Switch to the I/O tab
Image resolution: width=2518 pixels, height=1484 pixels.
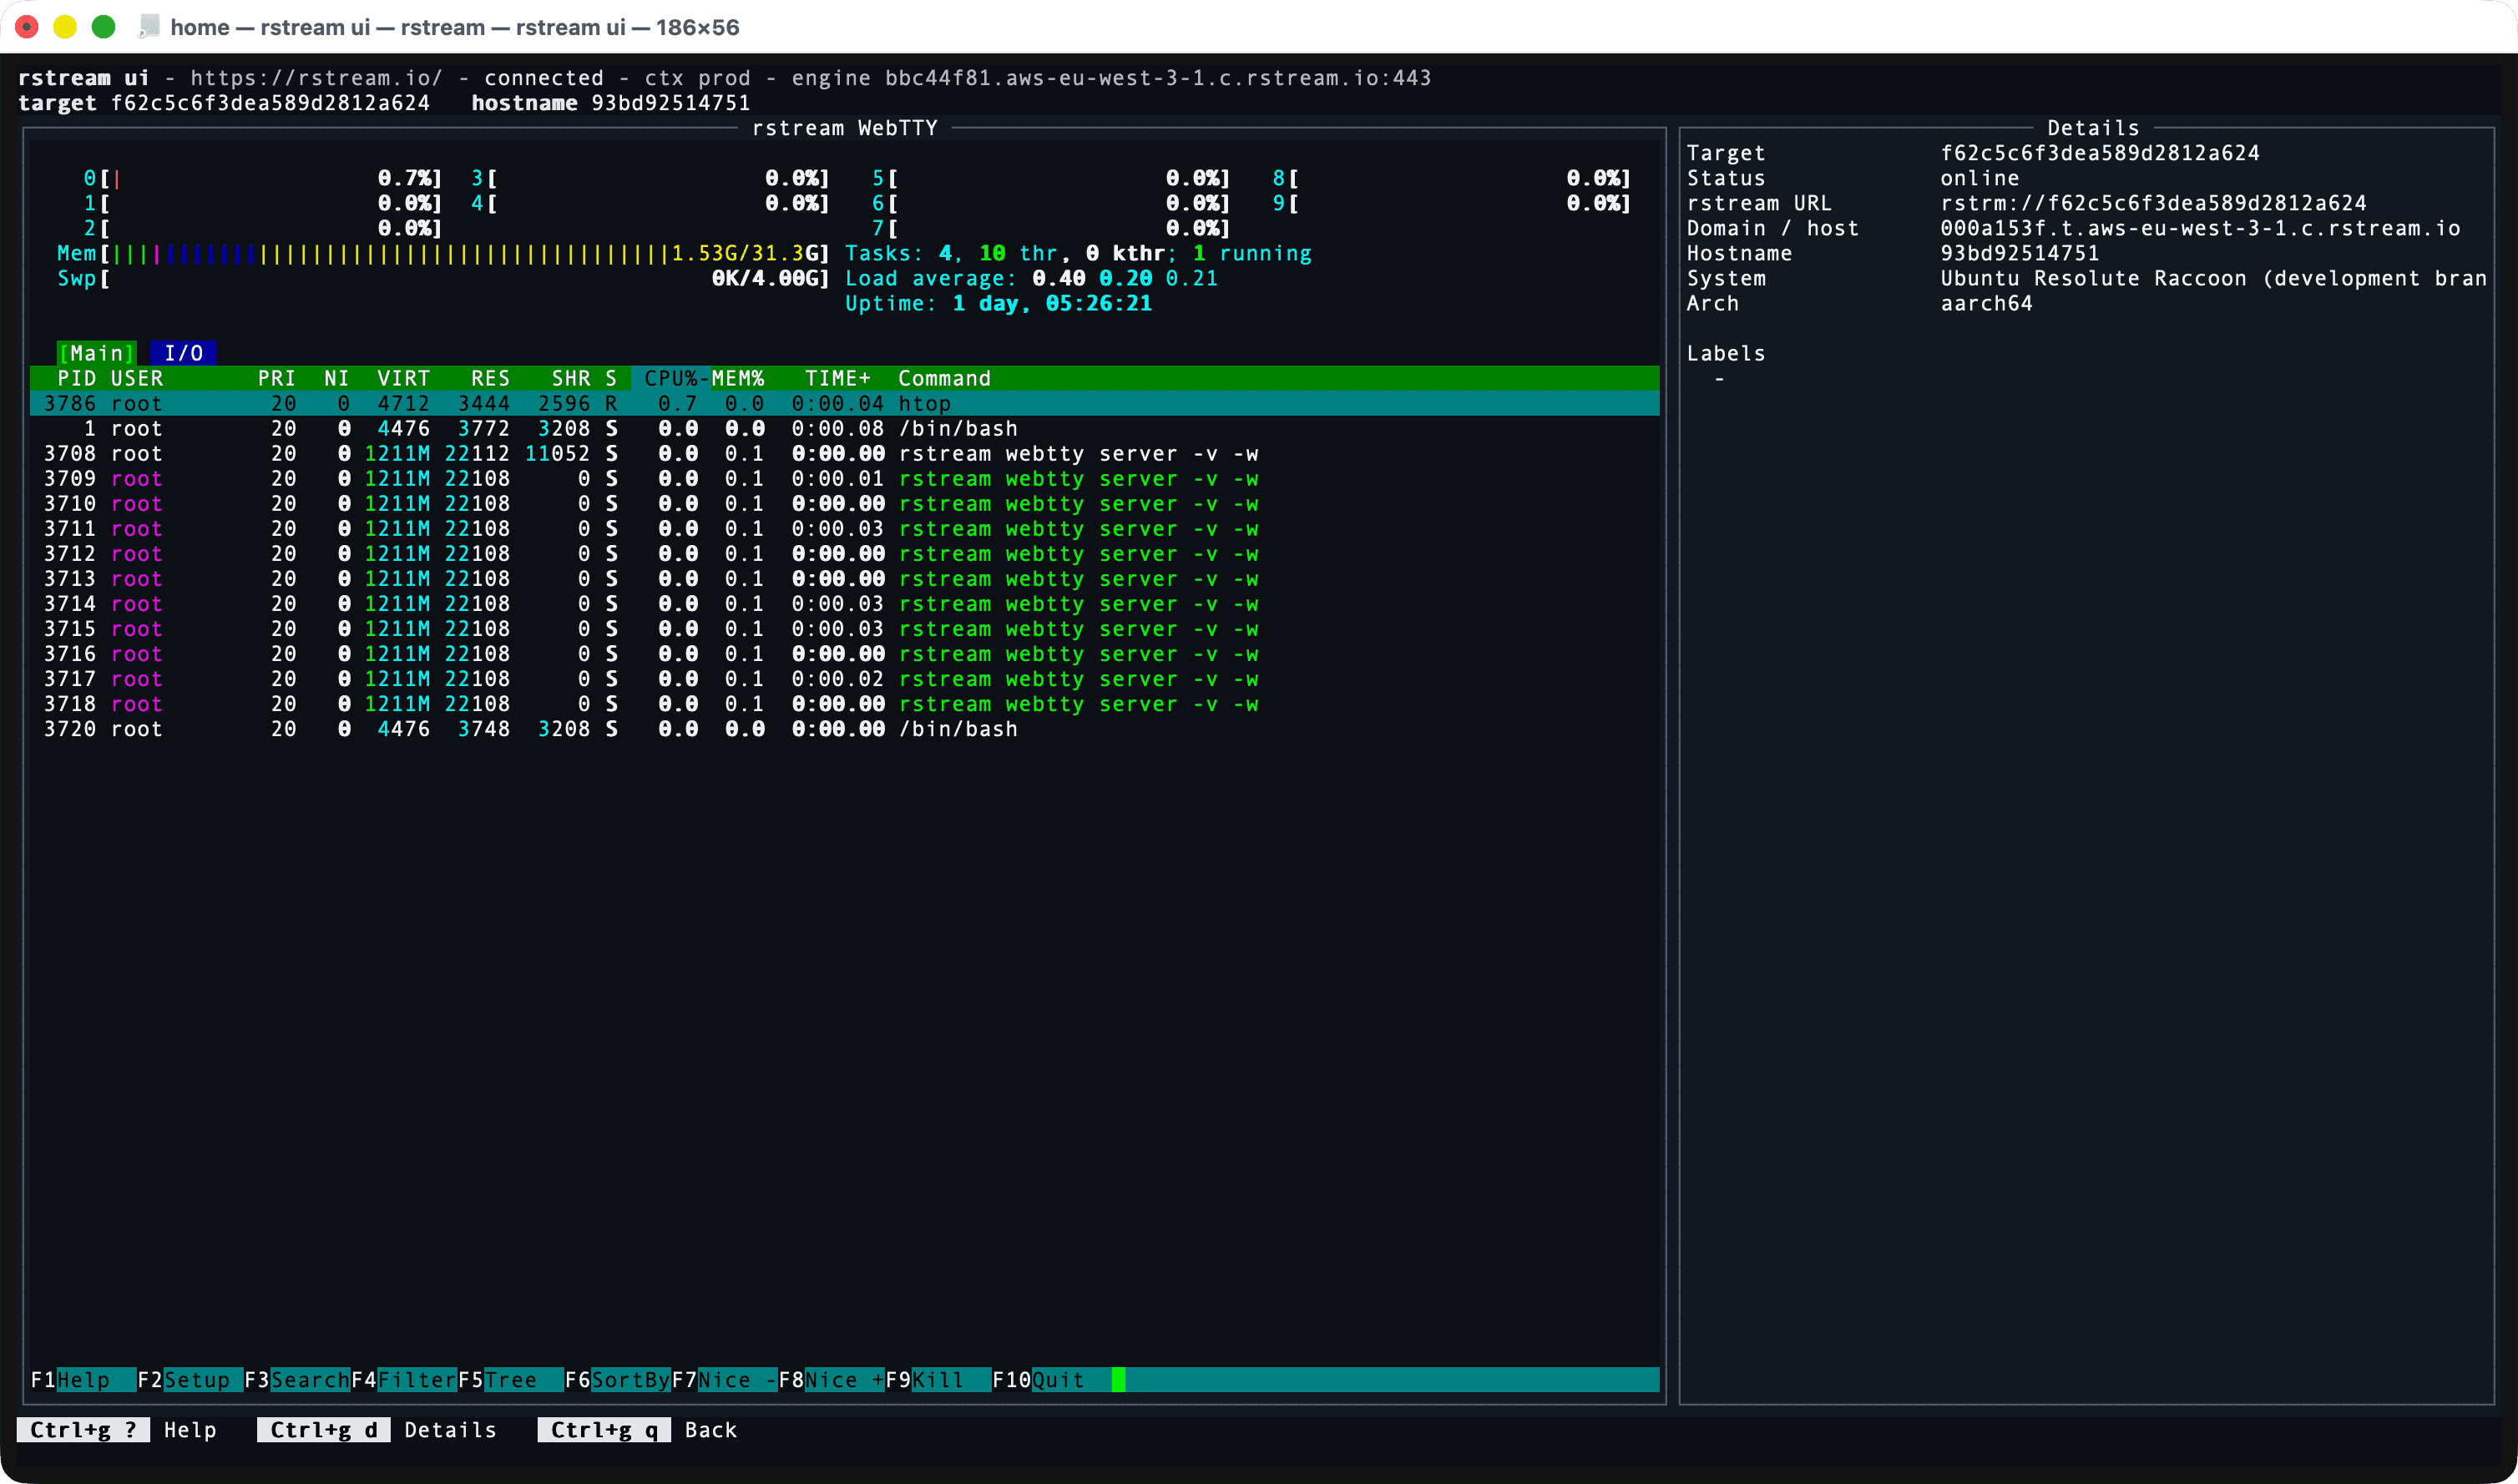[183, 353]
